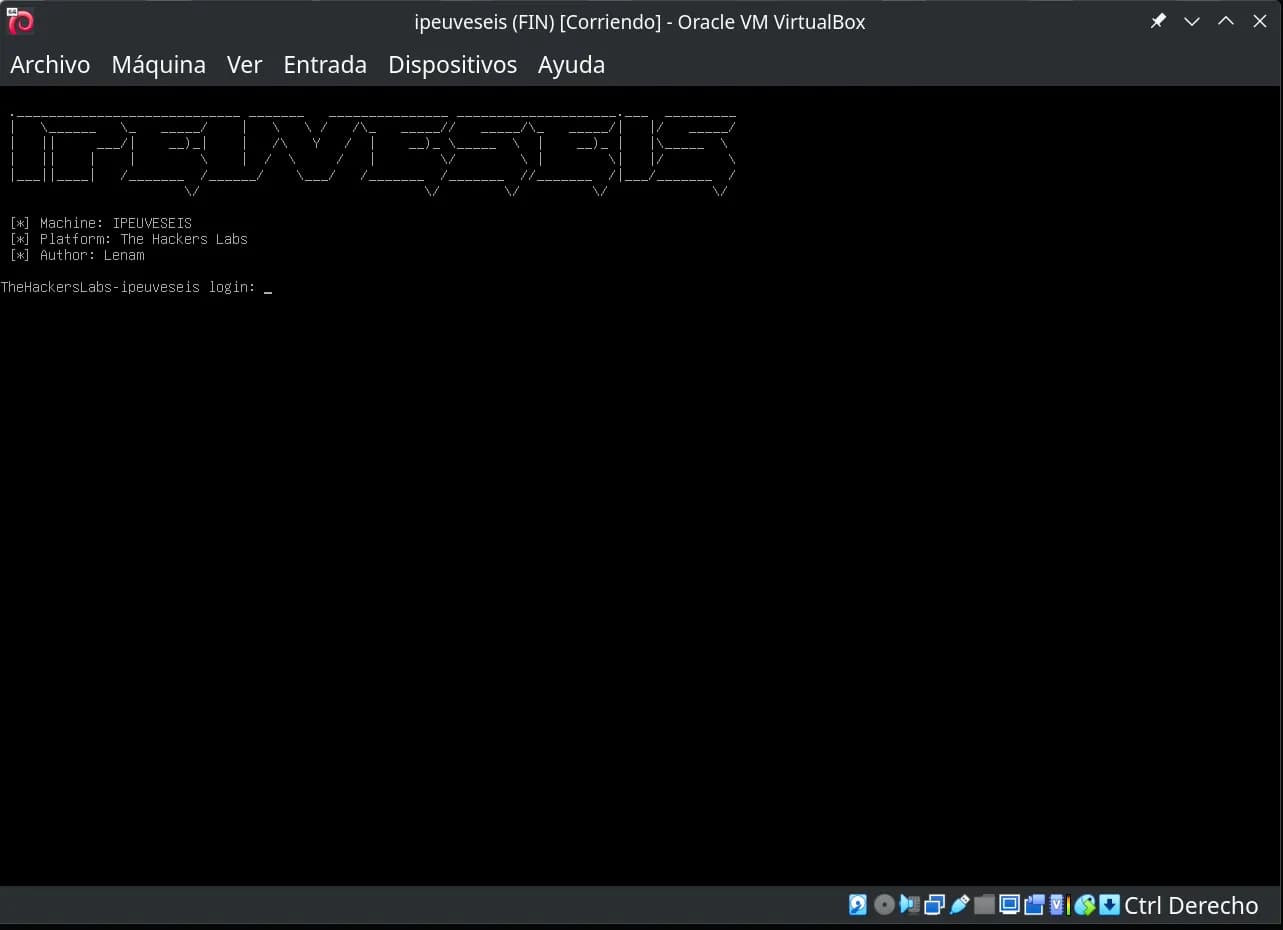Screen dimensions: 1283x930
Task: Open the optical drive status icon
Action: pyautogui.click(x=884, y=905)
